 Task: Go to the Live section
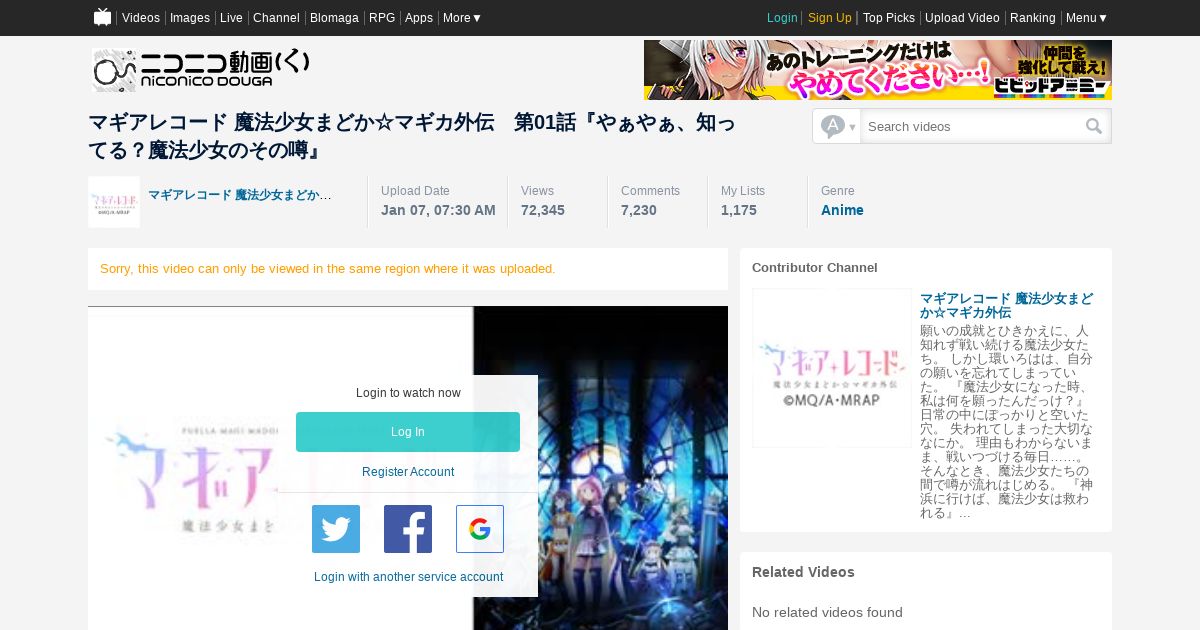(x=231, y=18)
